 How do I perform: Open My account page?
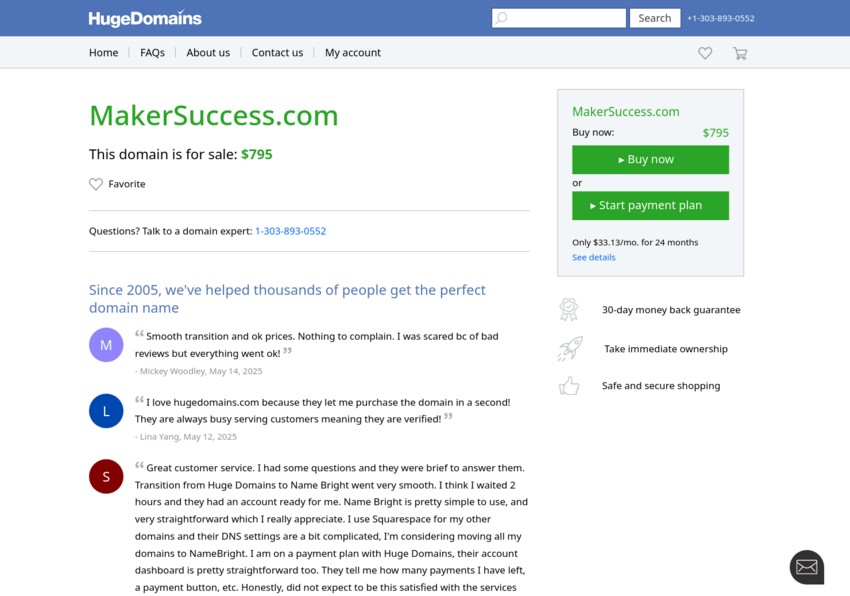click(x=353, y=53)
